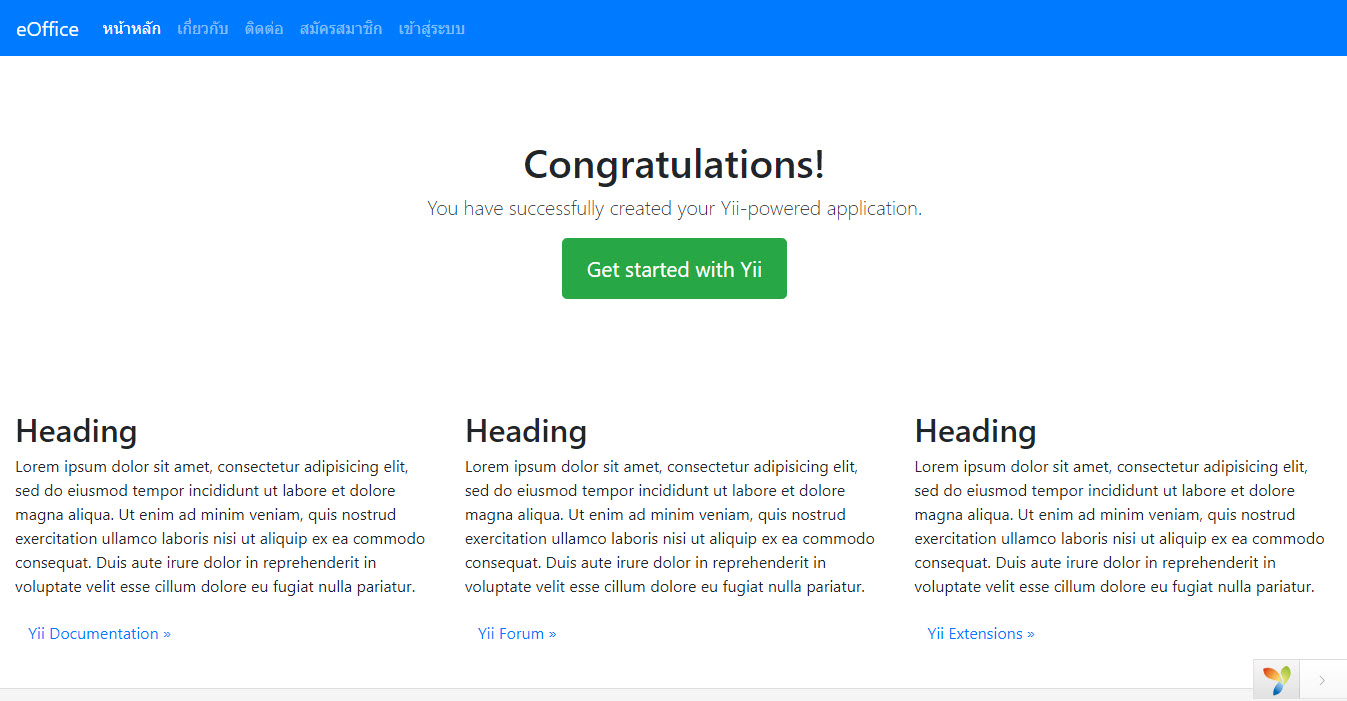Follow the Yii Forum » link
The image size is (1347, 701).
tap(517, 633)
